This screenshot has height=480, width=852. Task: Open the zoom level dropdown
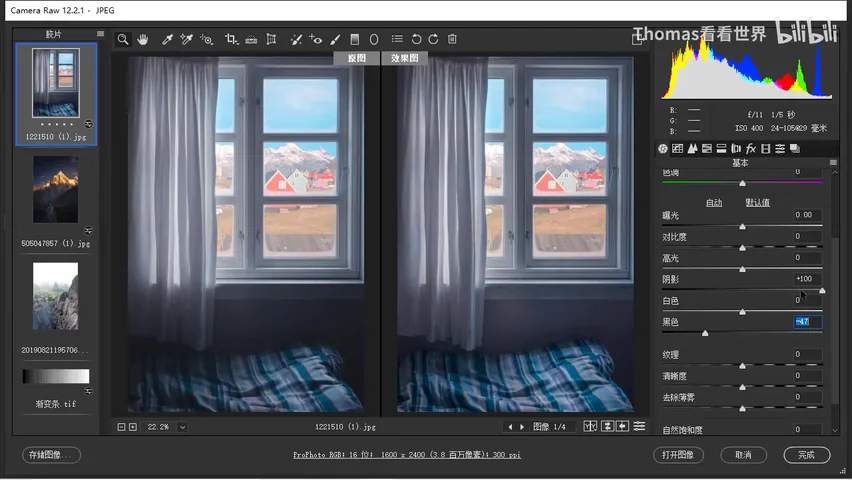click(183, 427)
